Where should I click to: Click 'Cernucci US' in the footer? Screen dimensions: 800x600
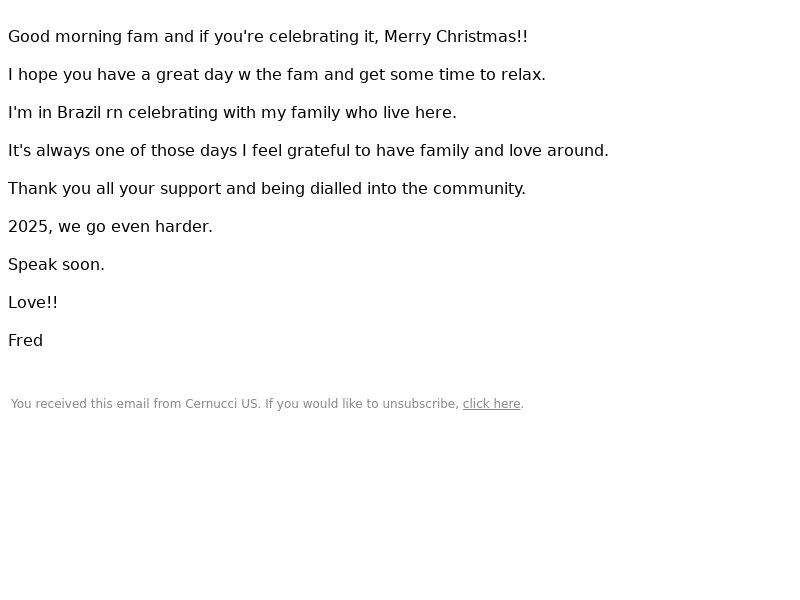[221, 404]
